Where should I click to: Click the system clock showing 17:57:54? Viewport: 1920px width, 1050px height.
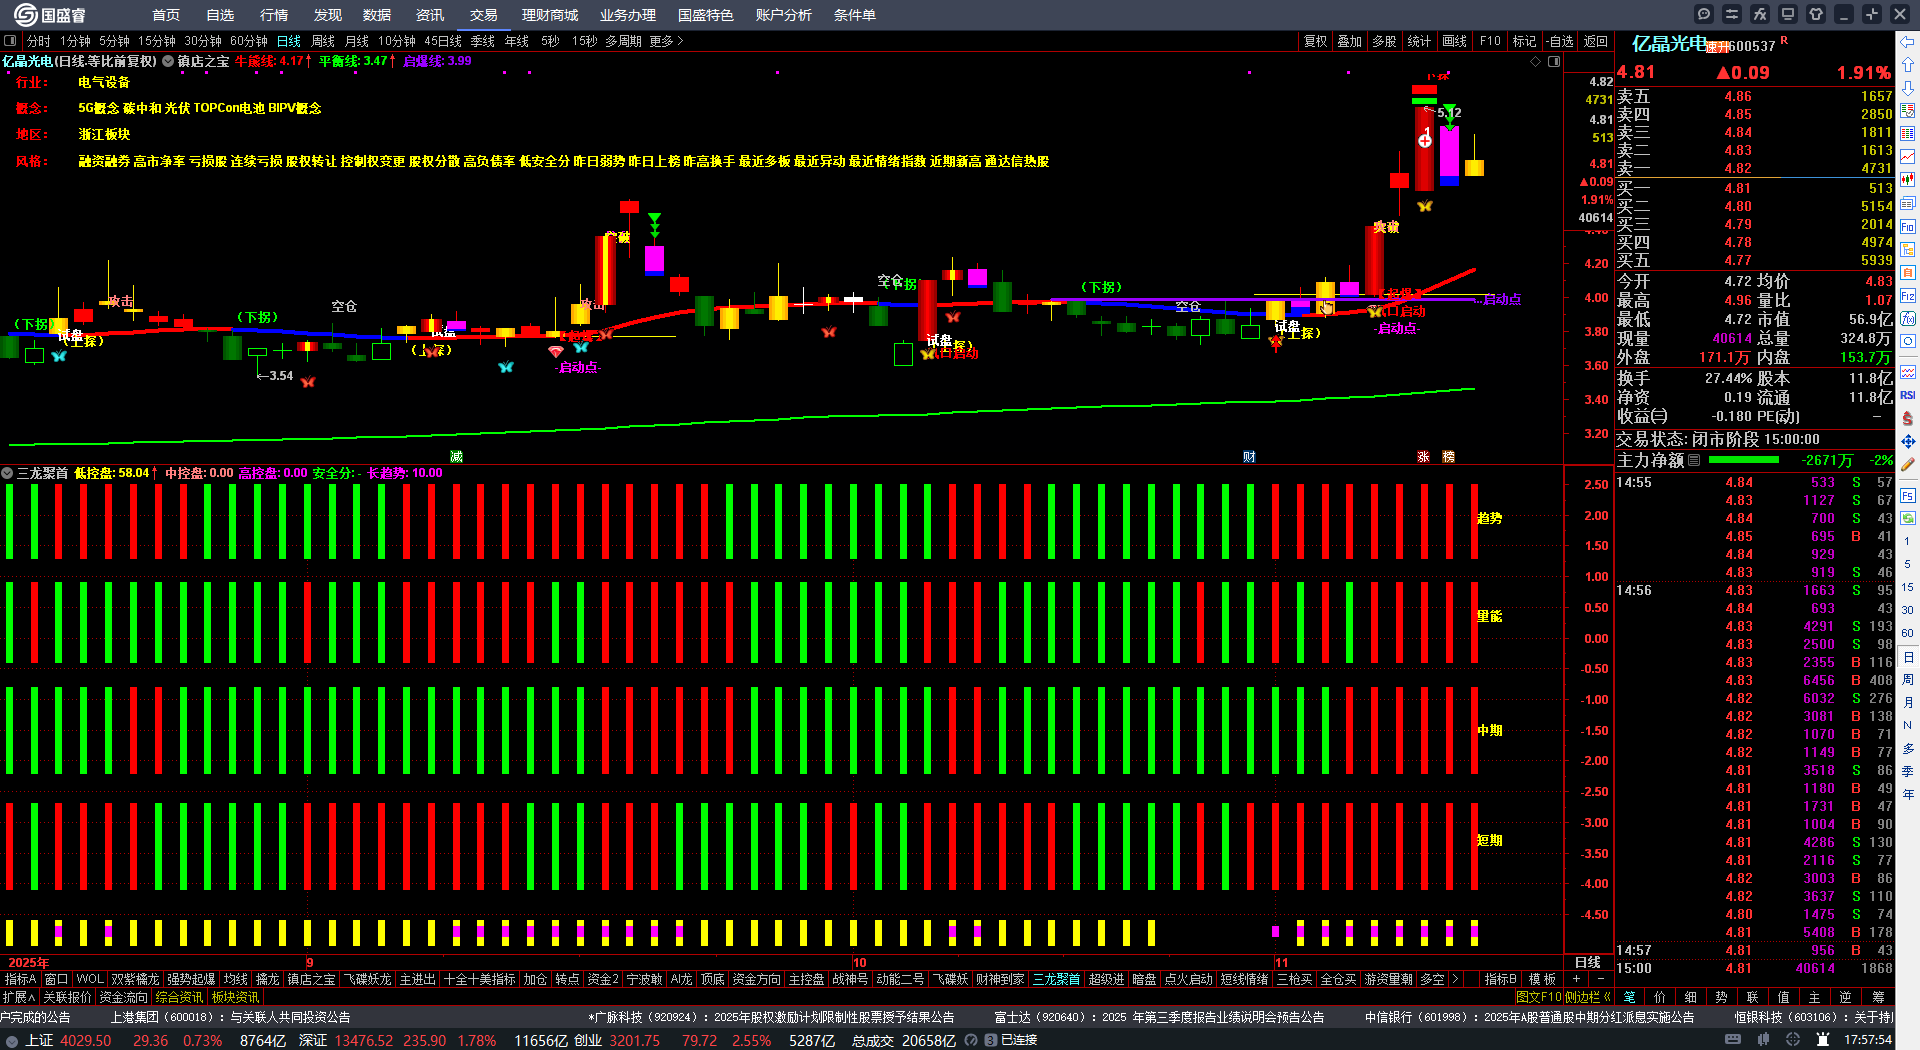[1868, 1040]
